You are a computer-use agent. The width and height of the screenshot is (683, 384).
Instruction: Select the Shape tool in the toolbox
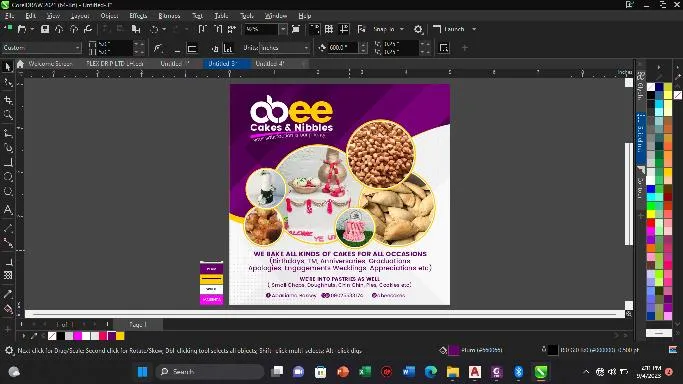point(8,83)
